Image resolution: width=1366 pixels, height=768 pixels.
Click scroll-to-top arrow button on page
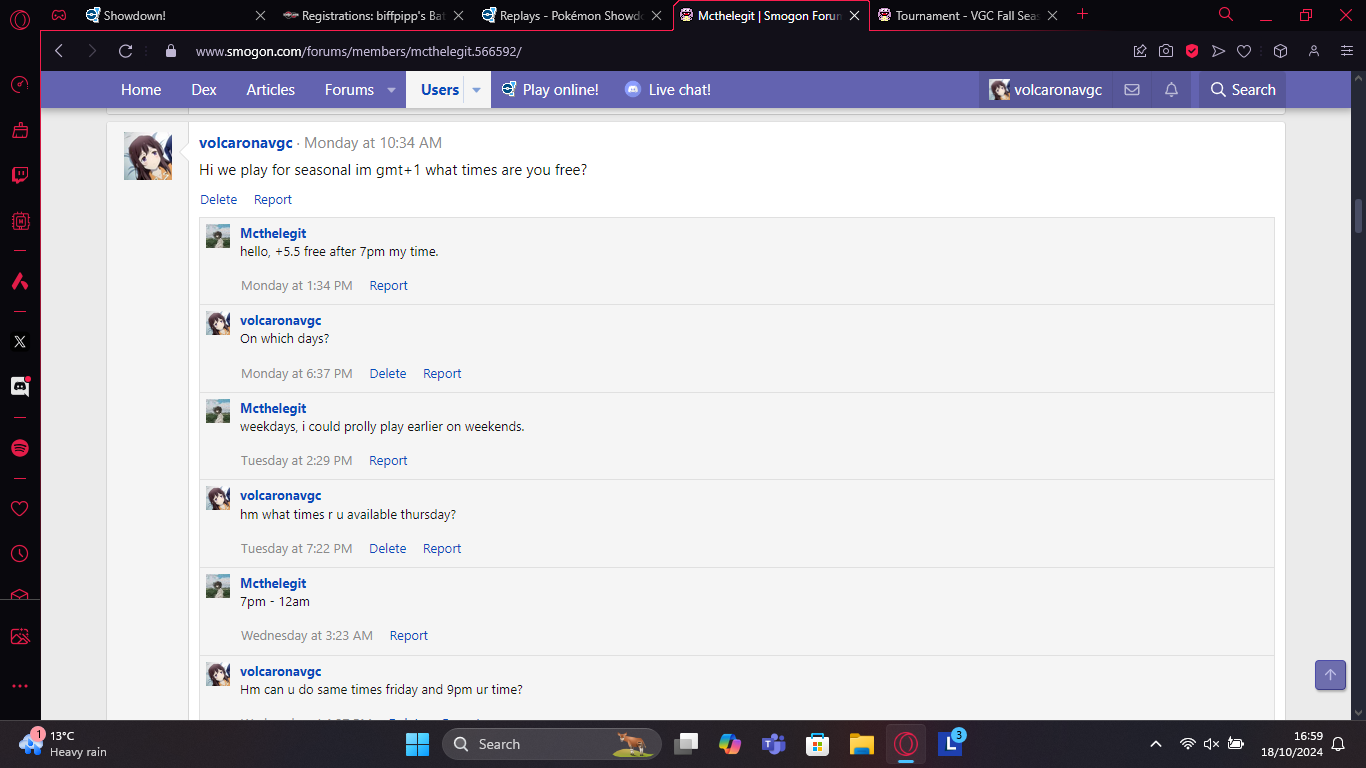coord(1330,675)
